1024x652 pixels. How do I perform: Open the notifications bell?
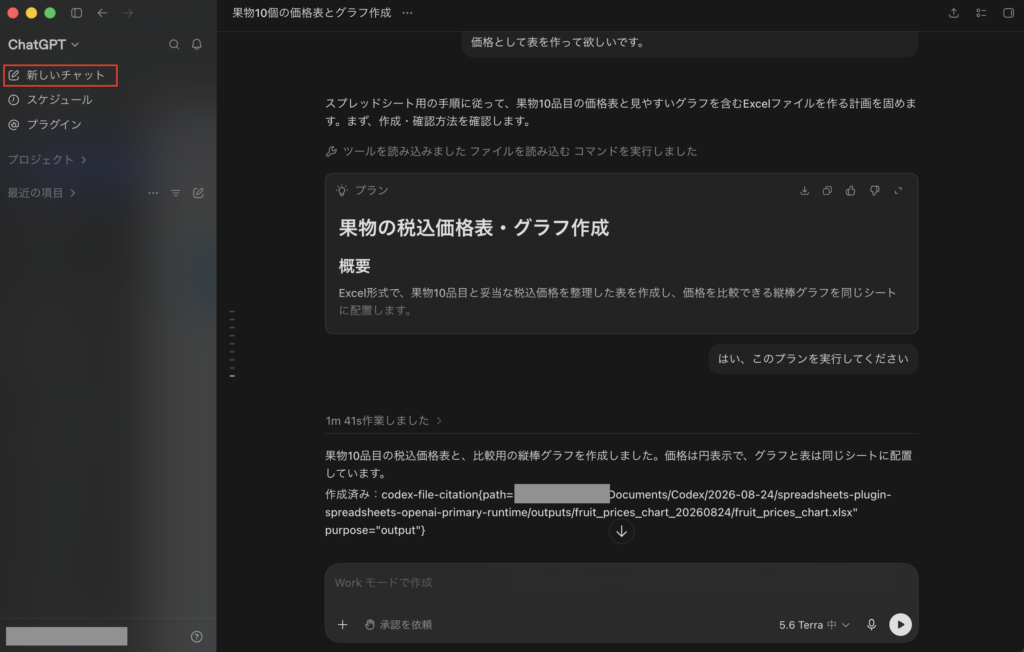[197, 44]
